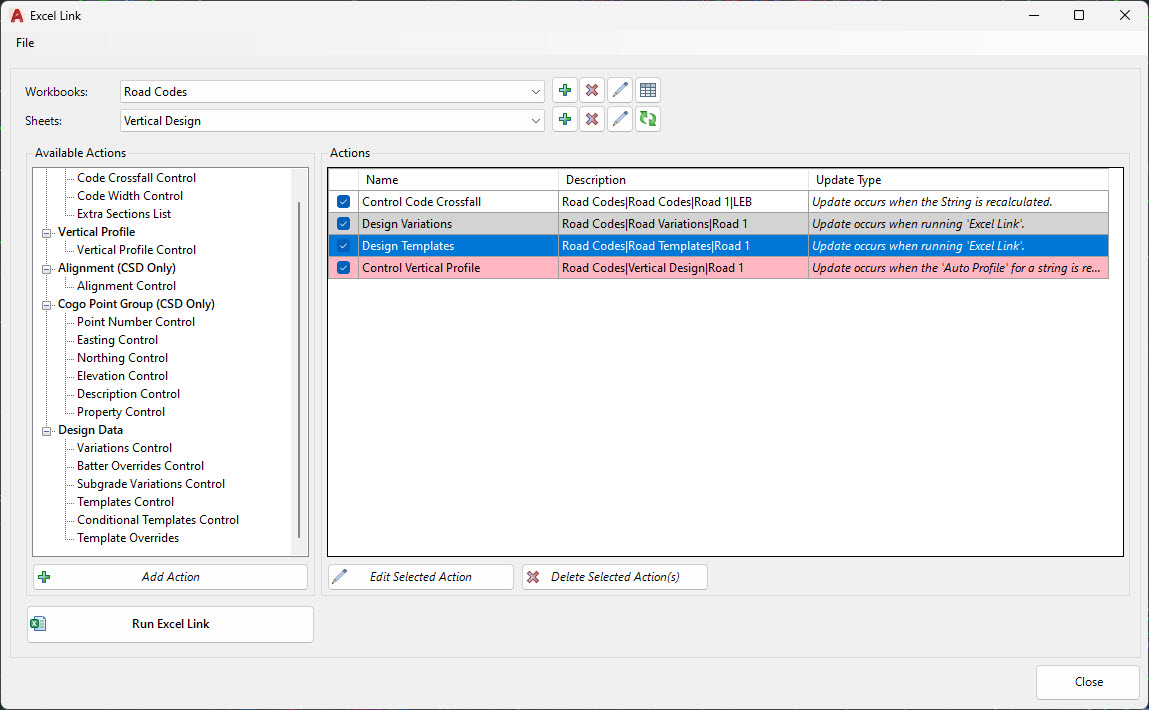The width and height of the screenshot is (1149, 710).
Task: Select Variations Control tree item
Action: [125, 448]
